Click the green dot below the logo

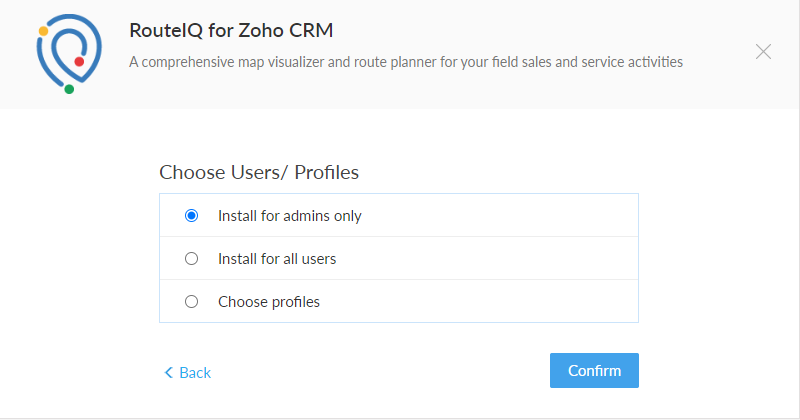[x=69, y=89]
